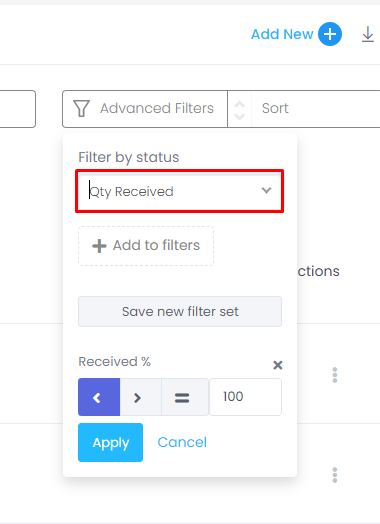Click the Received % value field showing 100
This screenshot has width=380, height=524.
click(x=245, y=397)
